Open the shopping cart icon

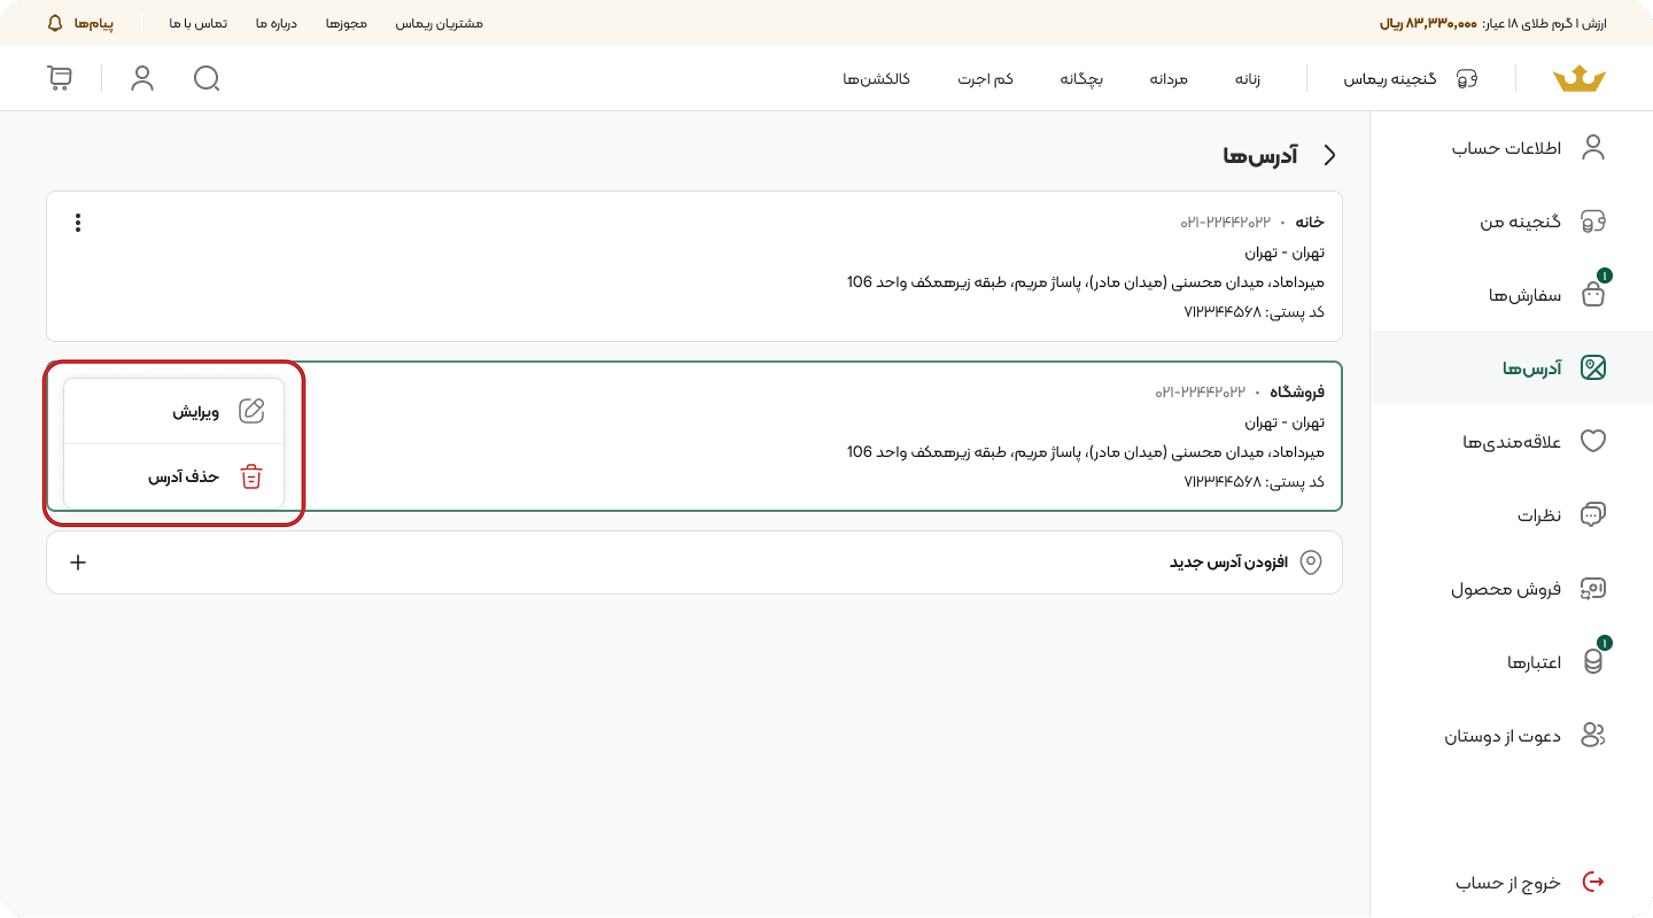59,78
